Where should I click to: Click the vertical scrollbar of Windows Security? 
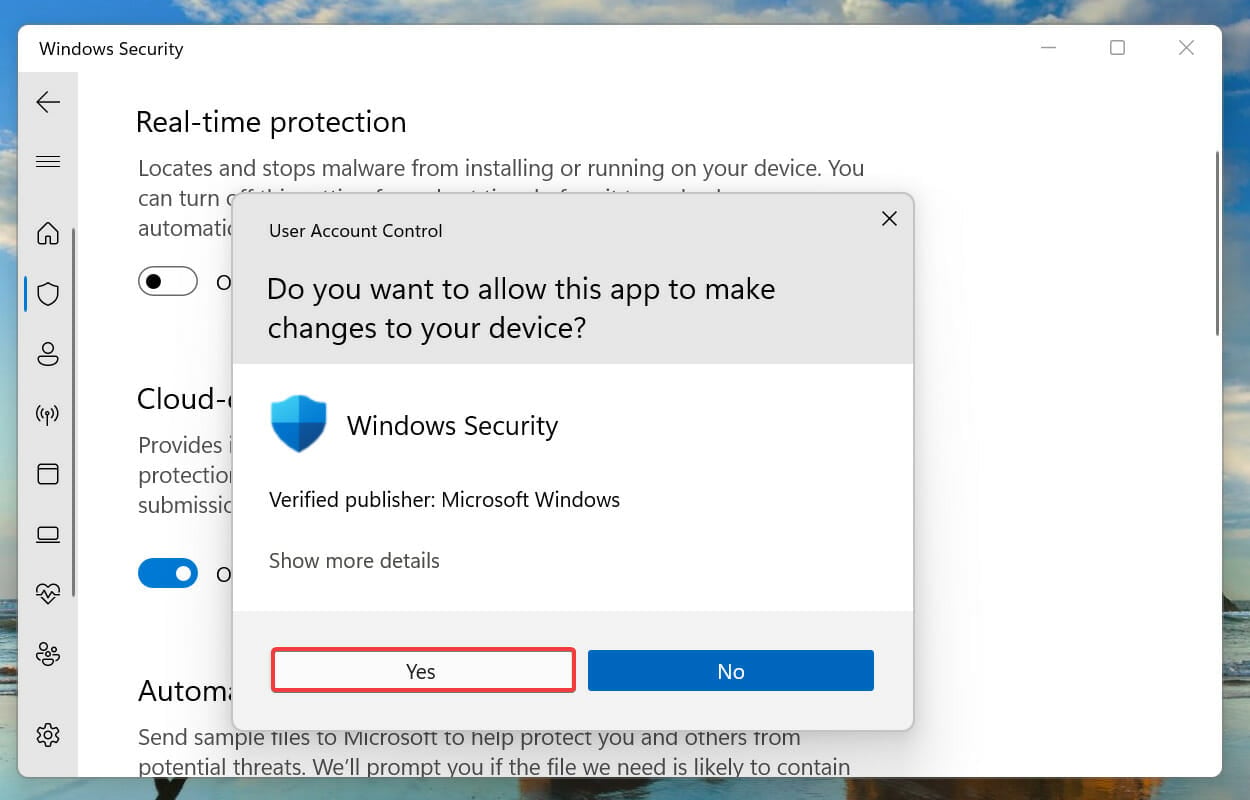click(x=1217, y=243)
